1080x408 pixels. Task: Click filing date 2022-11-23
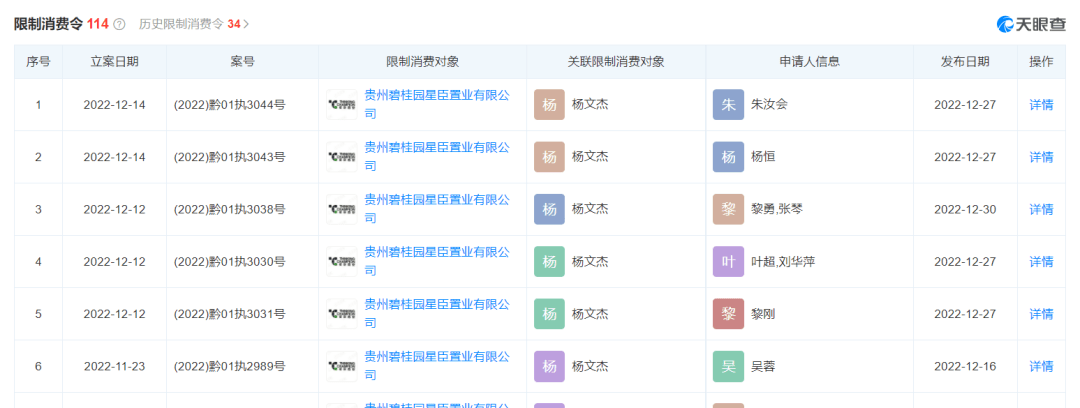coord(114,367)
